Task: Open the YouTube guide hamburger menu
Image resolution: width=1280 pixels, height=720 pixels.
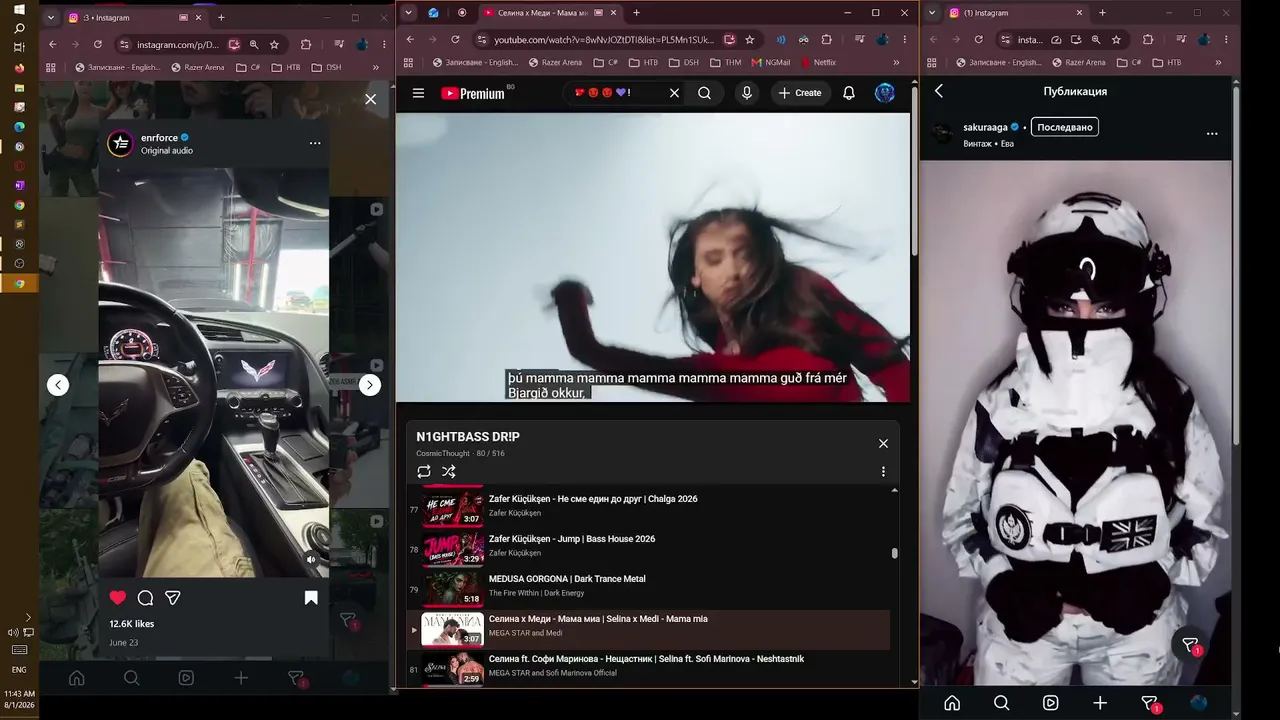Action: coord(418,93)
